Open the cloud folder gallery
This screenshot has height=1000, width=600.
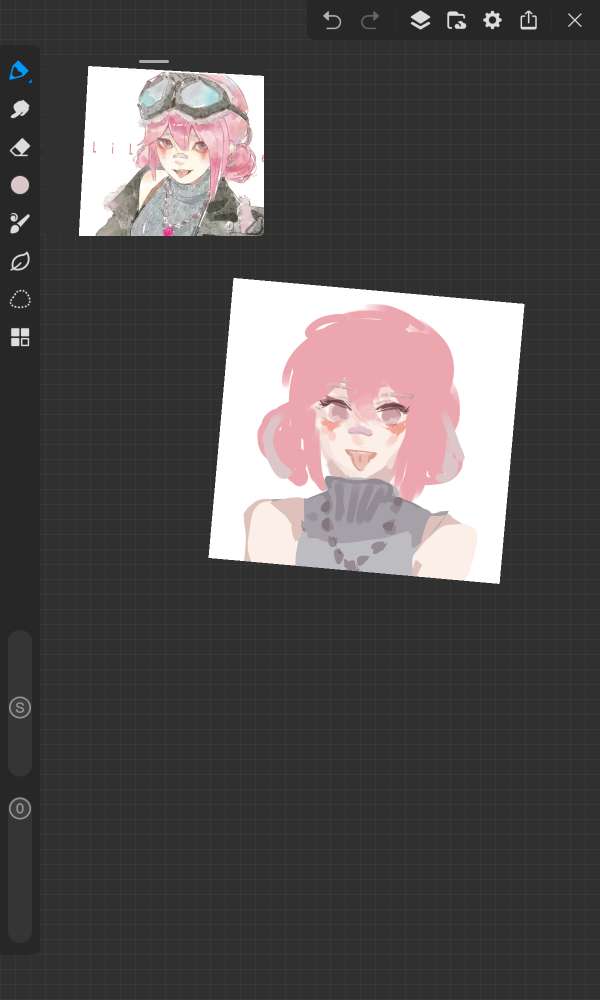point(456,20)
